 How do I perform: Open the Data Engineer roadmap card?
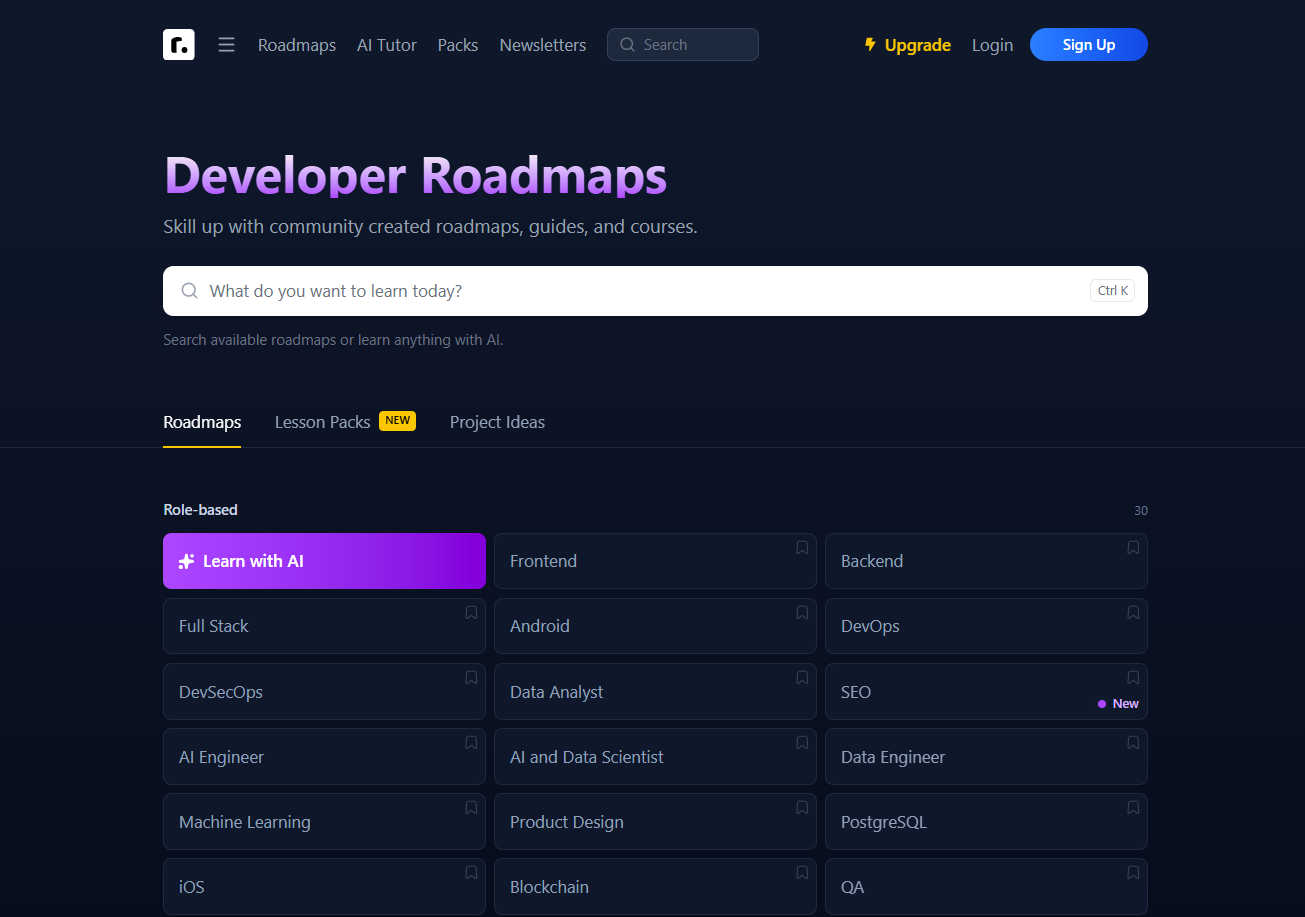tap(986, 757)
